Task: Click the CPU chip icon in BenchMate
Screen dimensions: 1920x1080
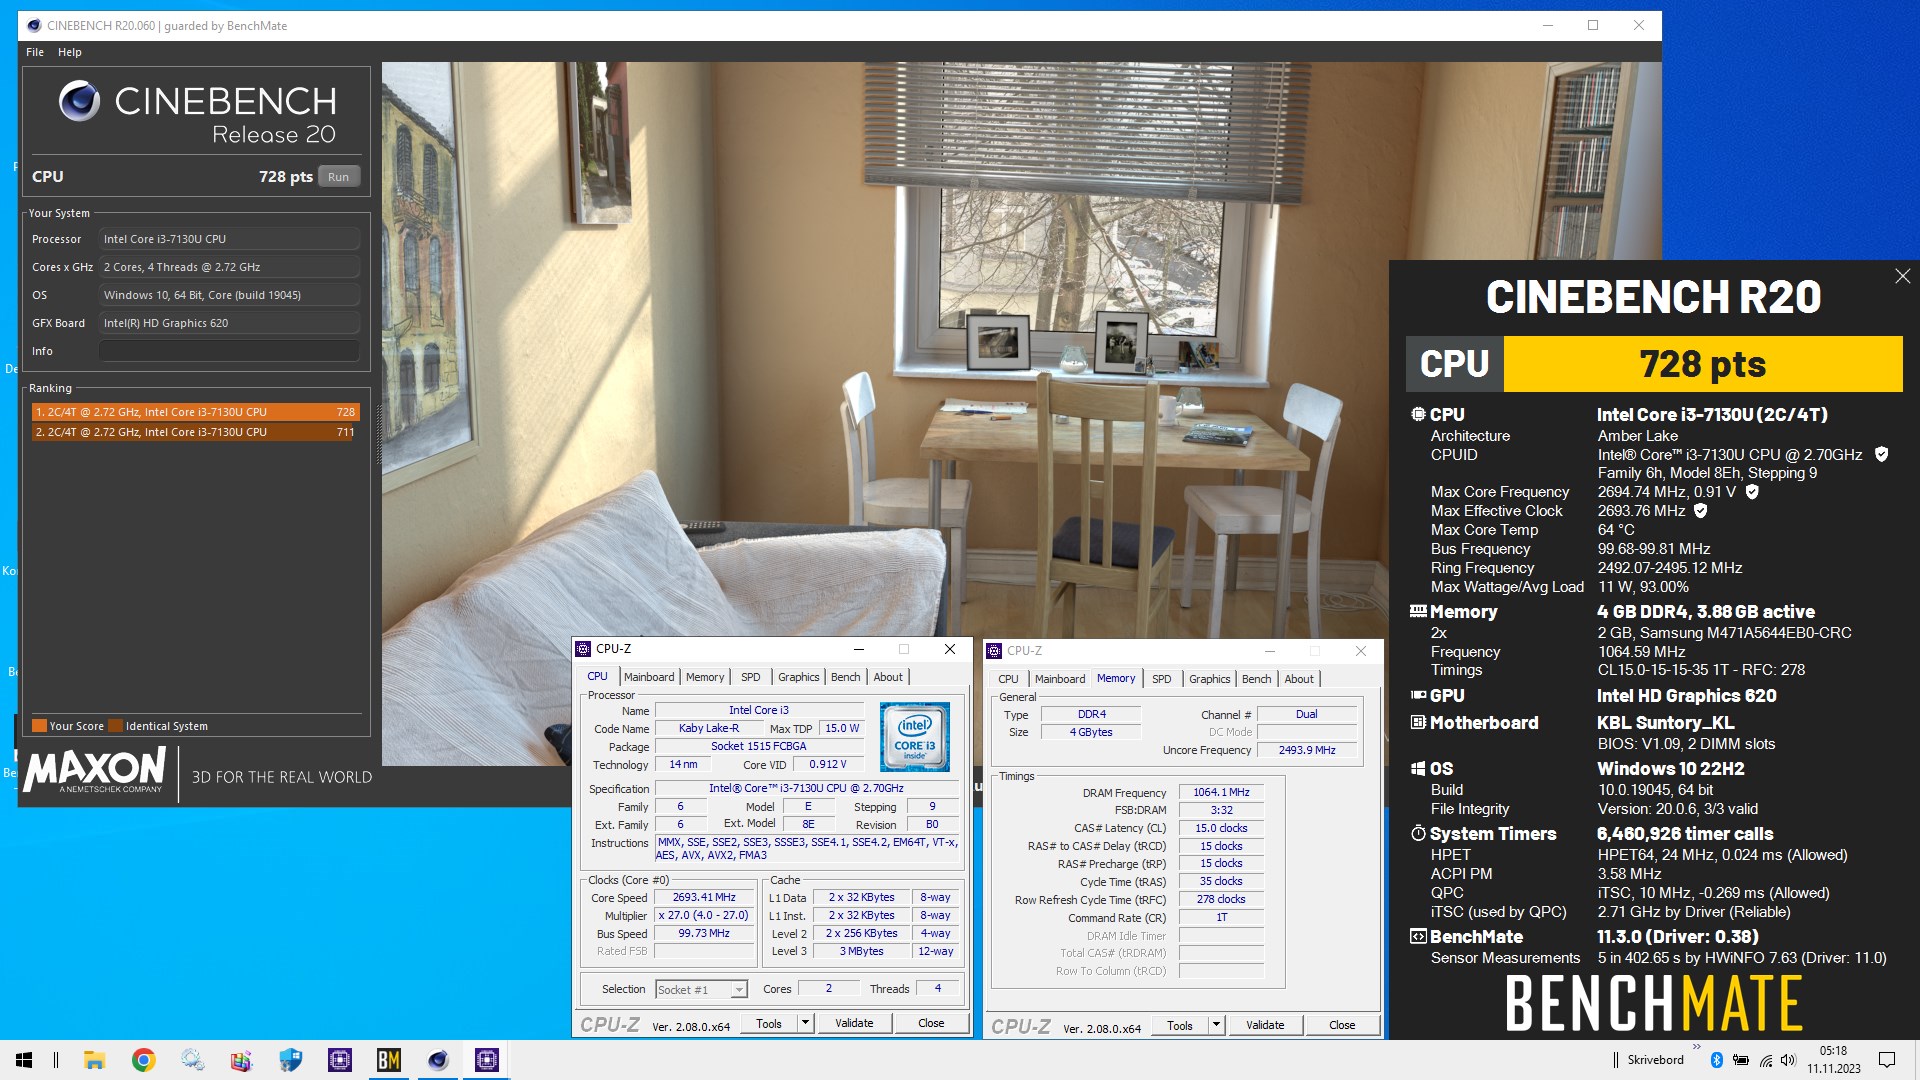Action: coord(1418,414)
